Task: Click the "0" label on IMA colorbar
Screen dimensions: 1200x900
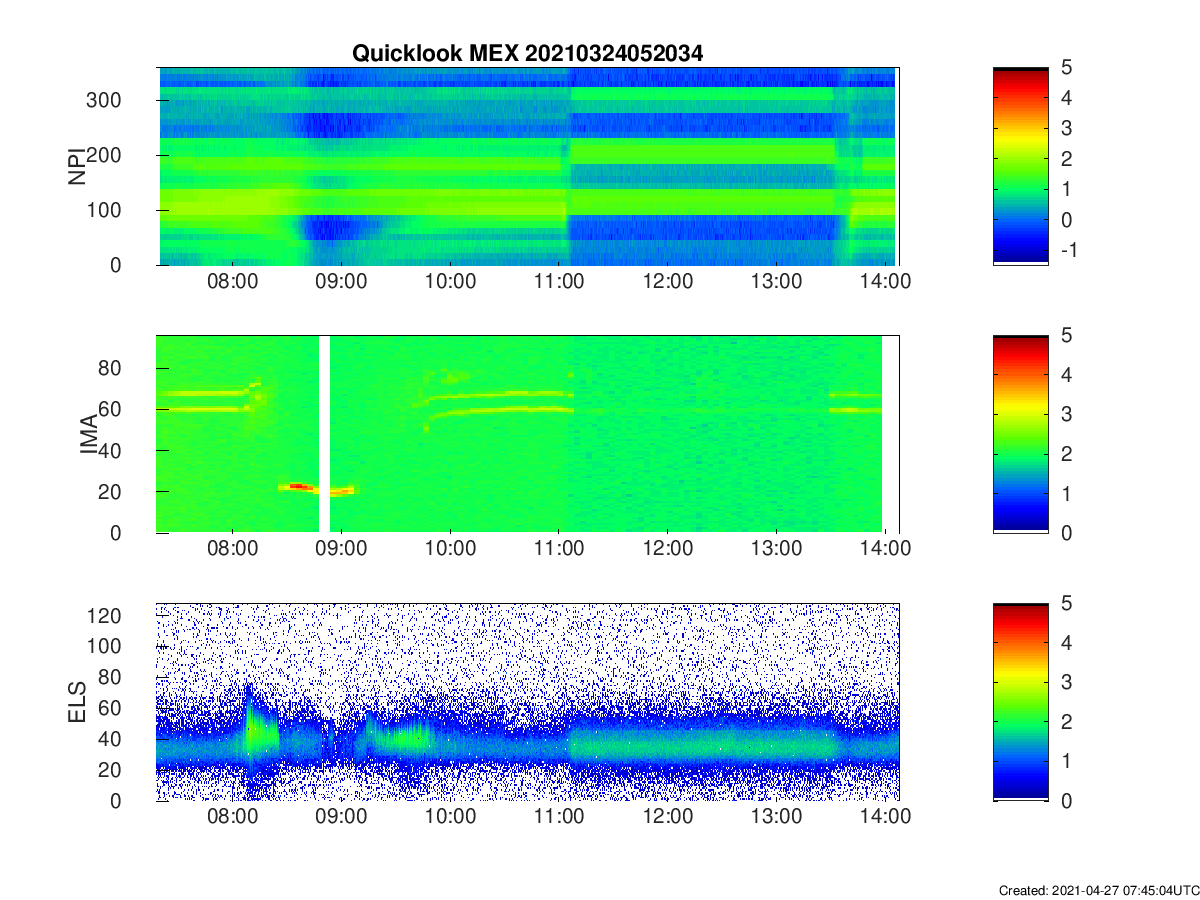Action: point(1066,532)
